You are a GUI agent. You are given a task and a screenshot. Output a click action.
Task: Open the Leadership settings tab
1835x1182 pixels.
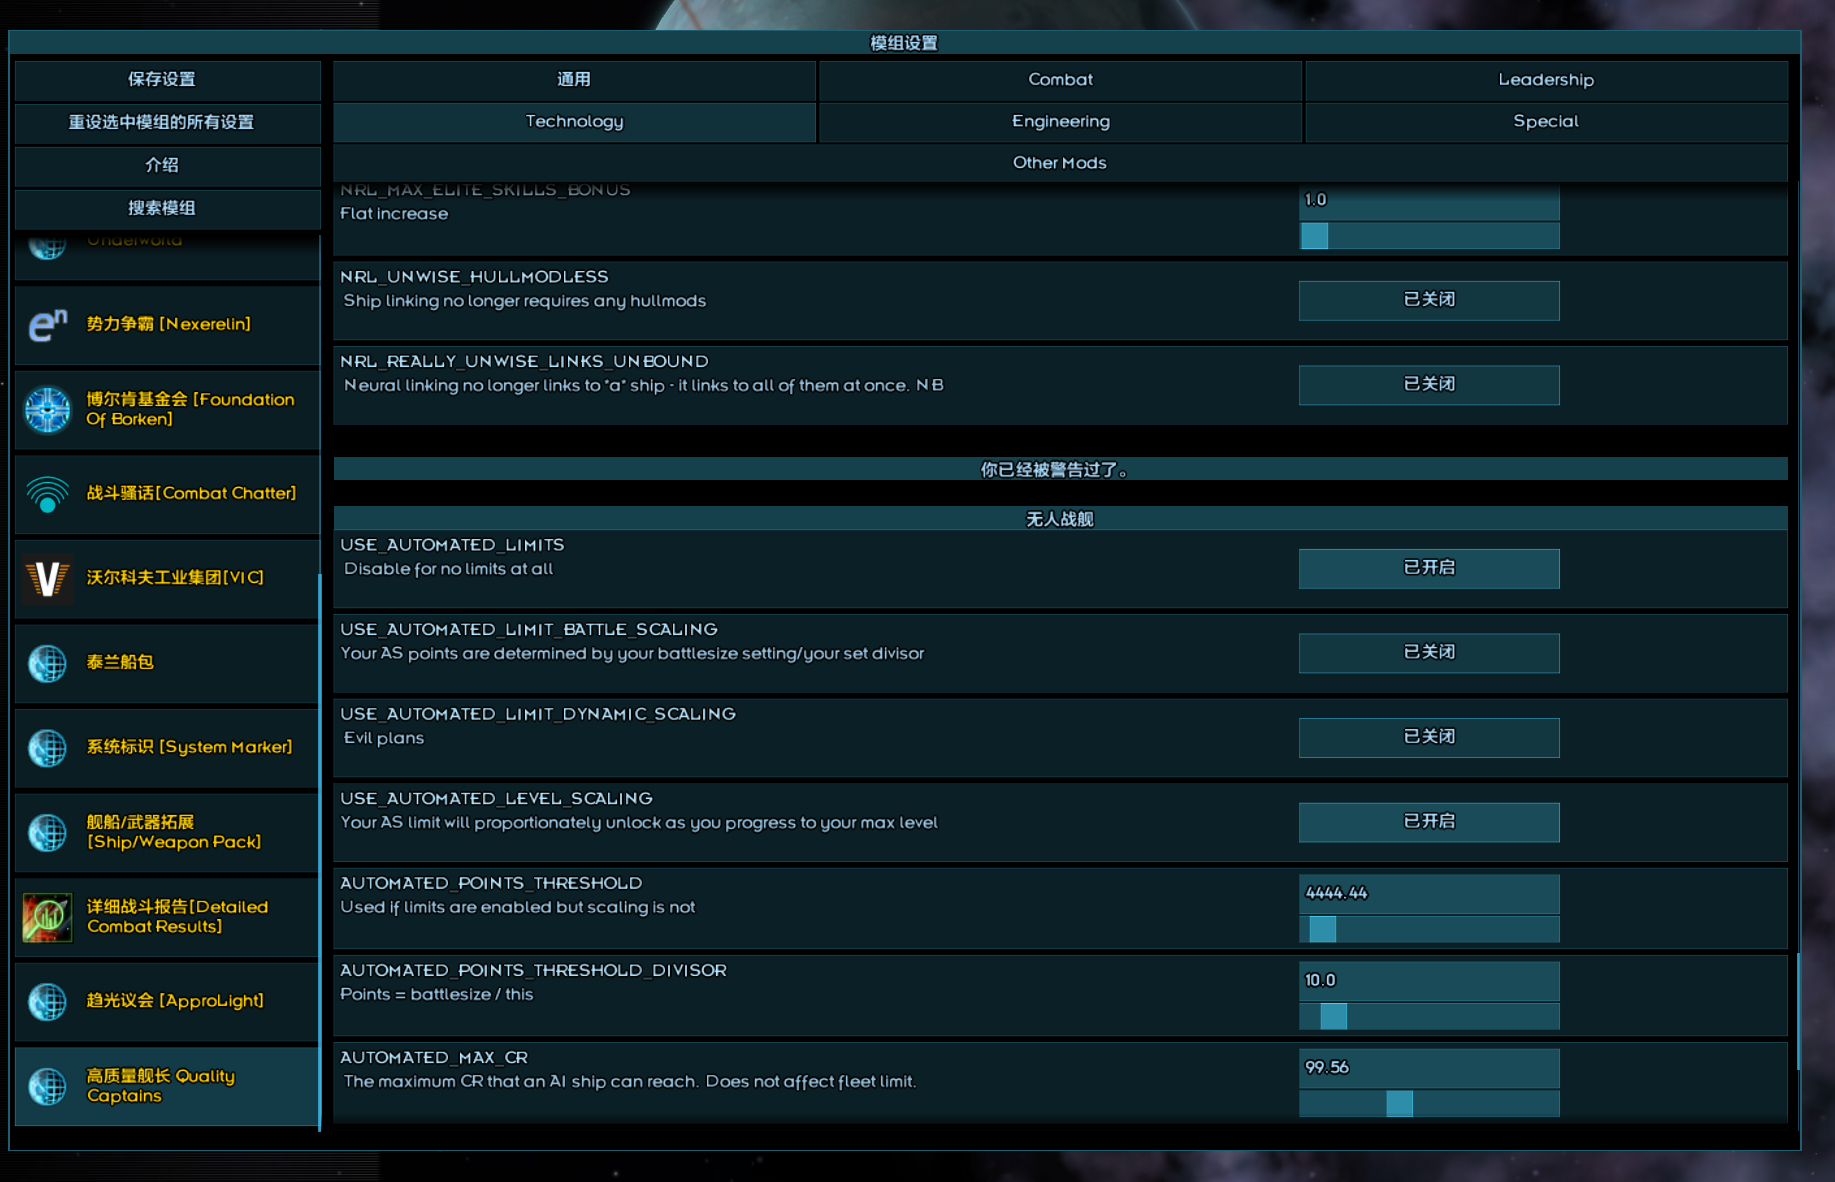[x=1545, y=80]
